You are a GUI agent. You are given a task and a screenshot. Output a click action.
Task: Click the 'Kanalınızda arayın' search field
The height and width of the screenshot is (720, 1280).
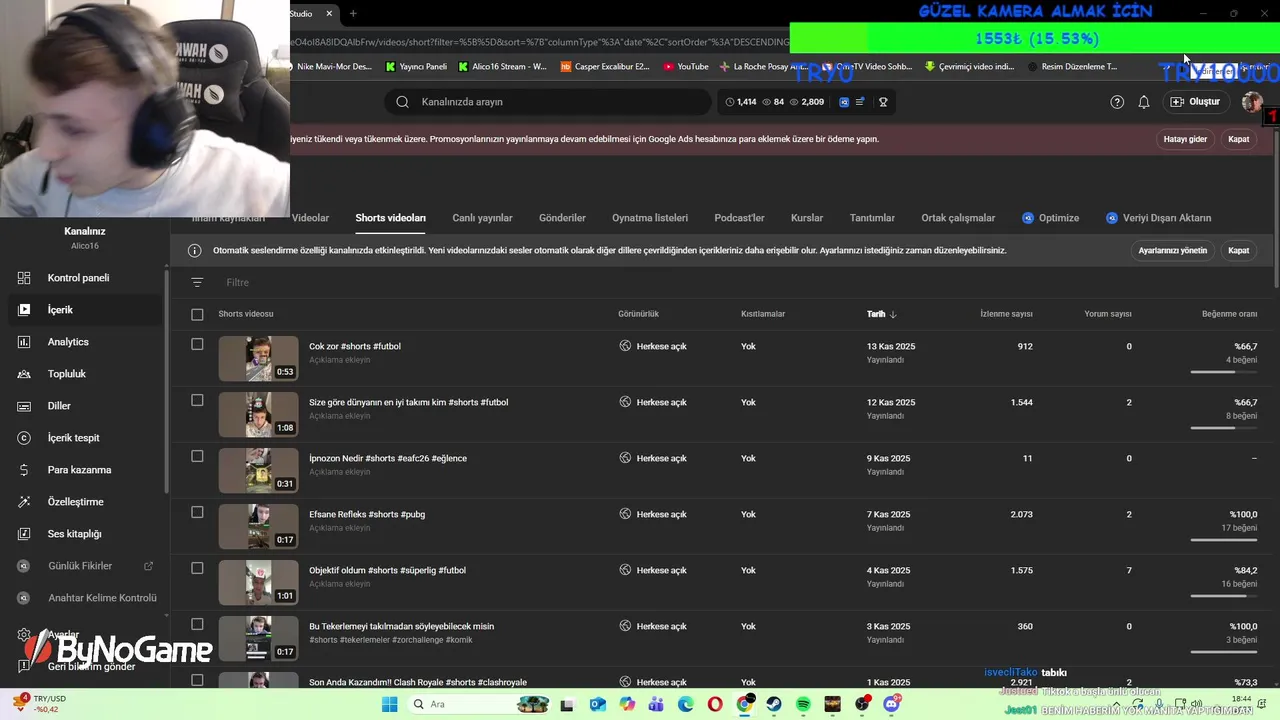[x=548, y=102]
